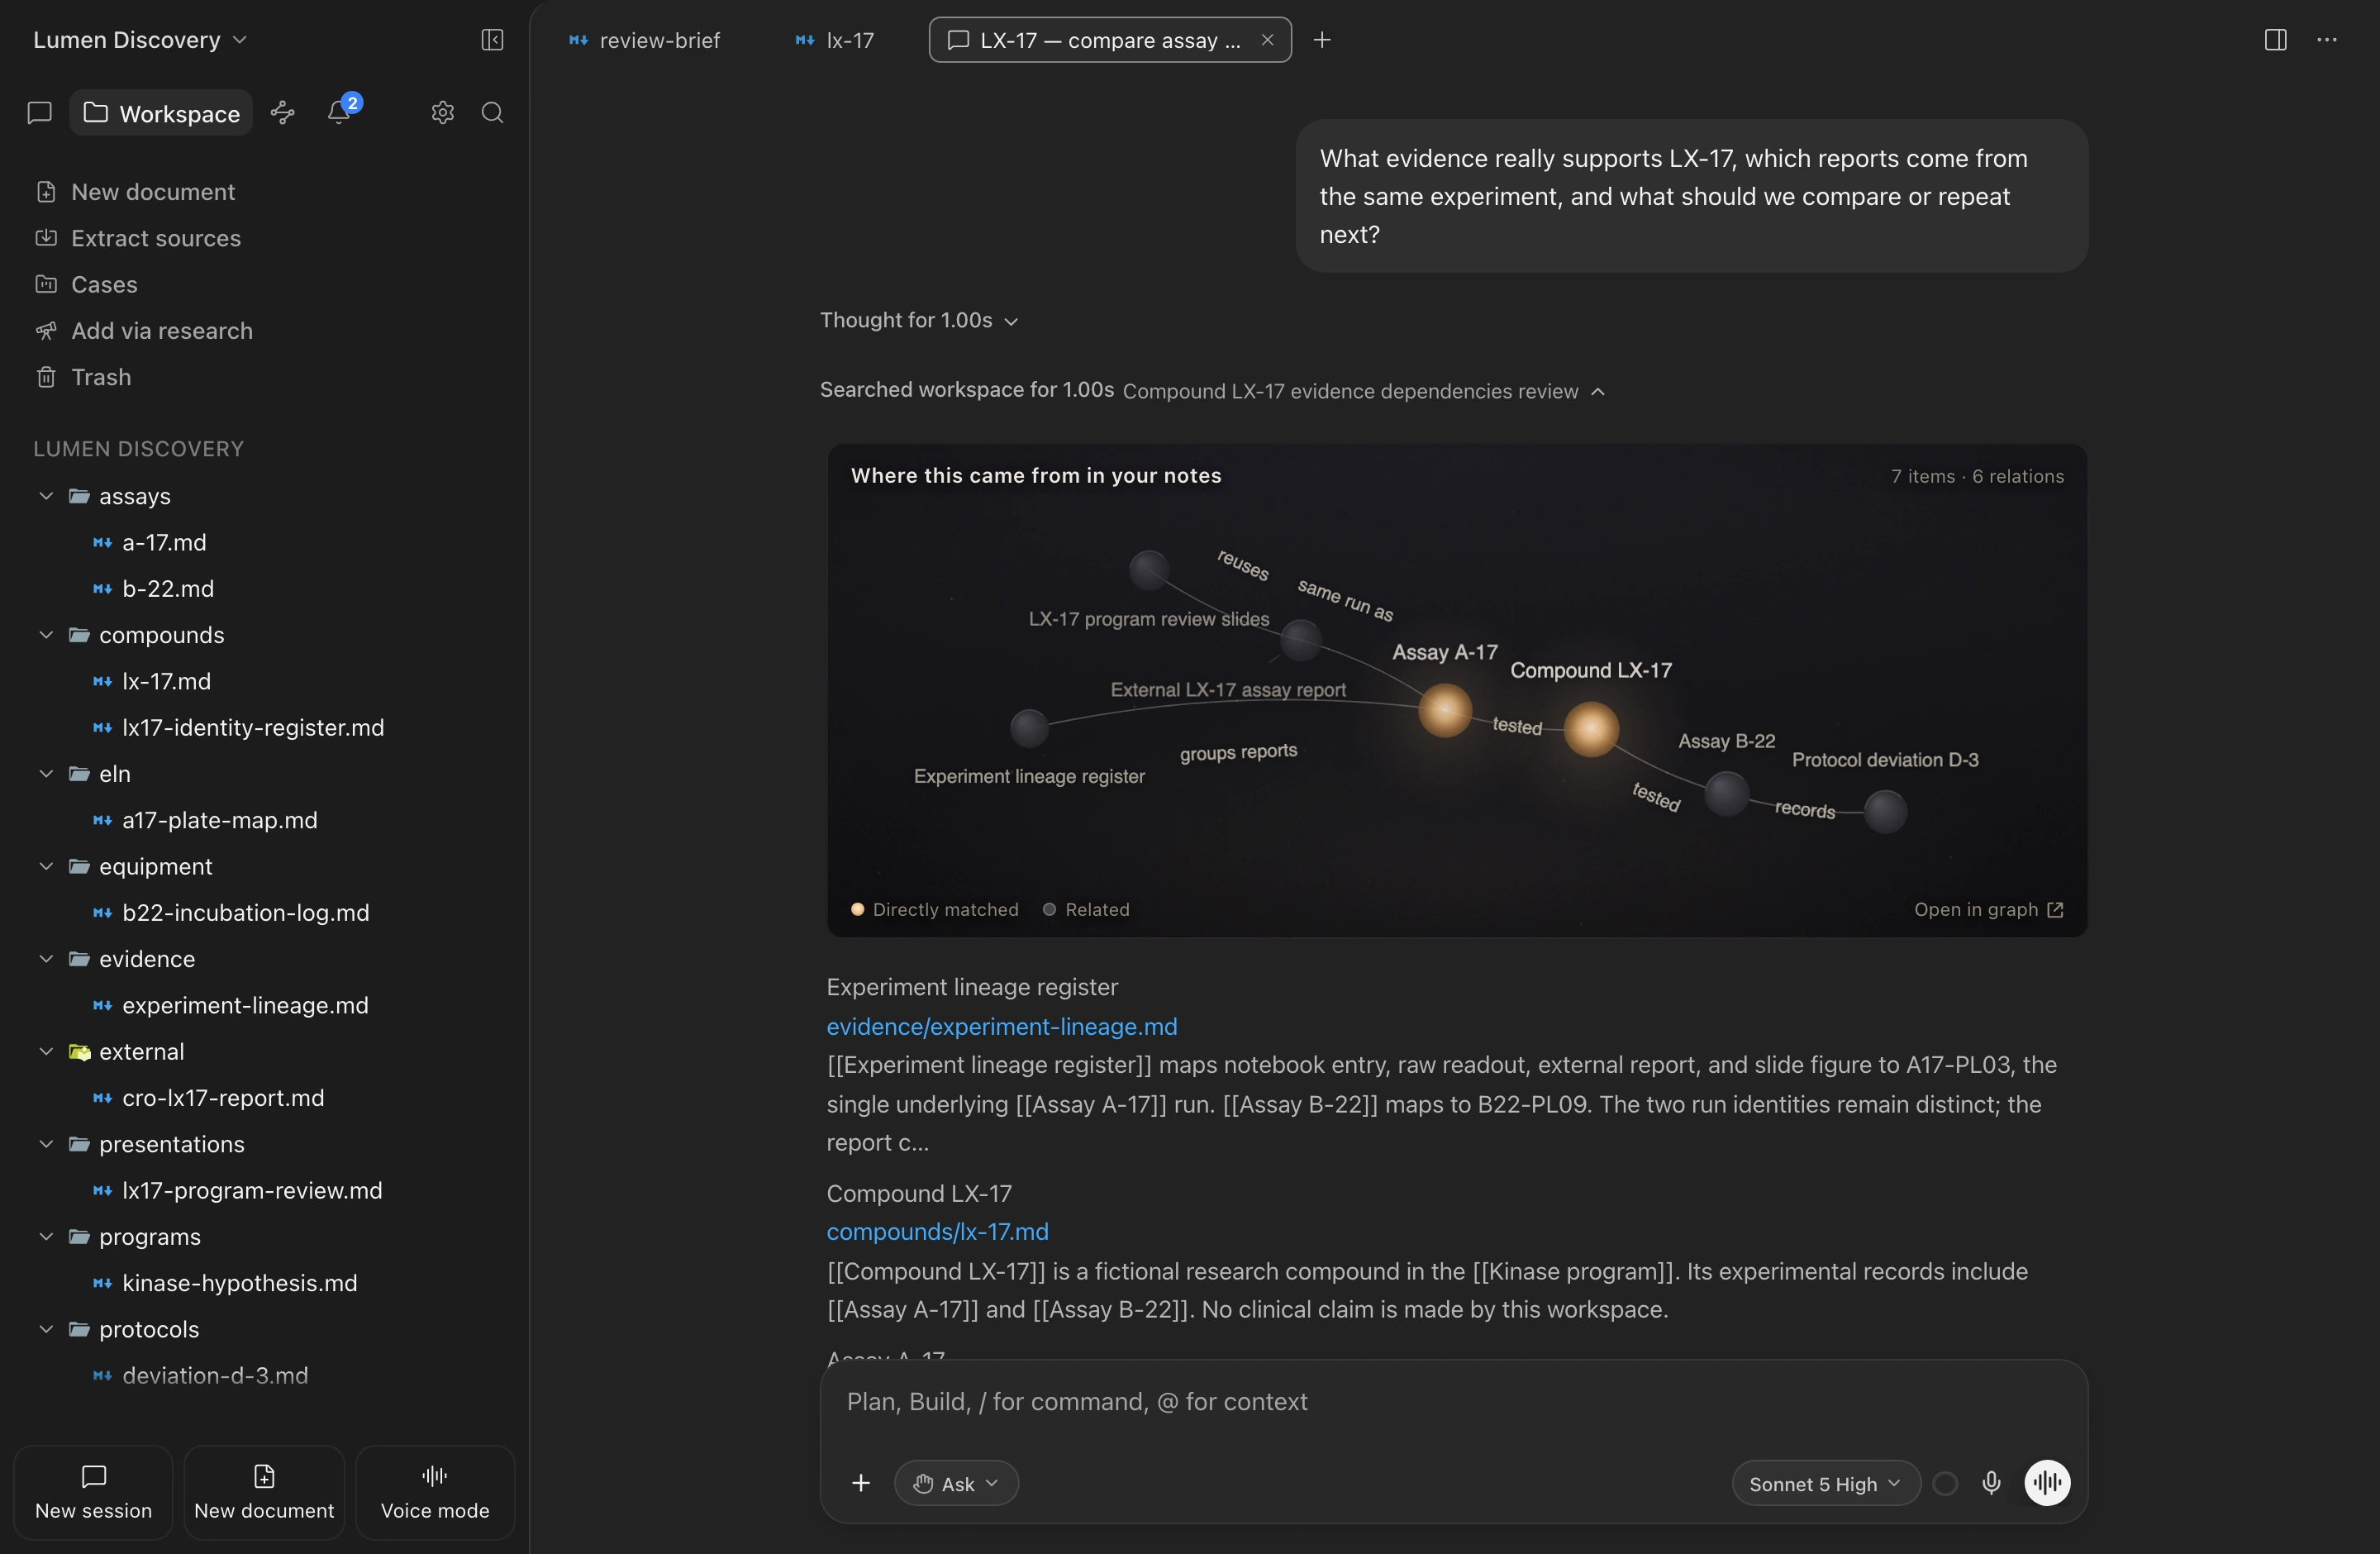The width and height of the screenshot is (2380, 1554).
Task: Click the sidebar search magnifier icon
Action: [493, 113]
